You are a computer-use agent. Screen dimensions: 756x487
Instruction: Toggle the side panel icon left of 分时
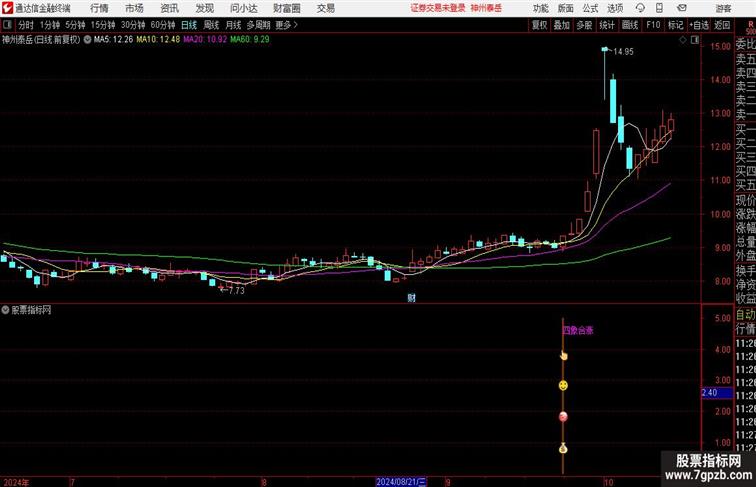click(x=7, y=25)
